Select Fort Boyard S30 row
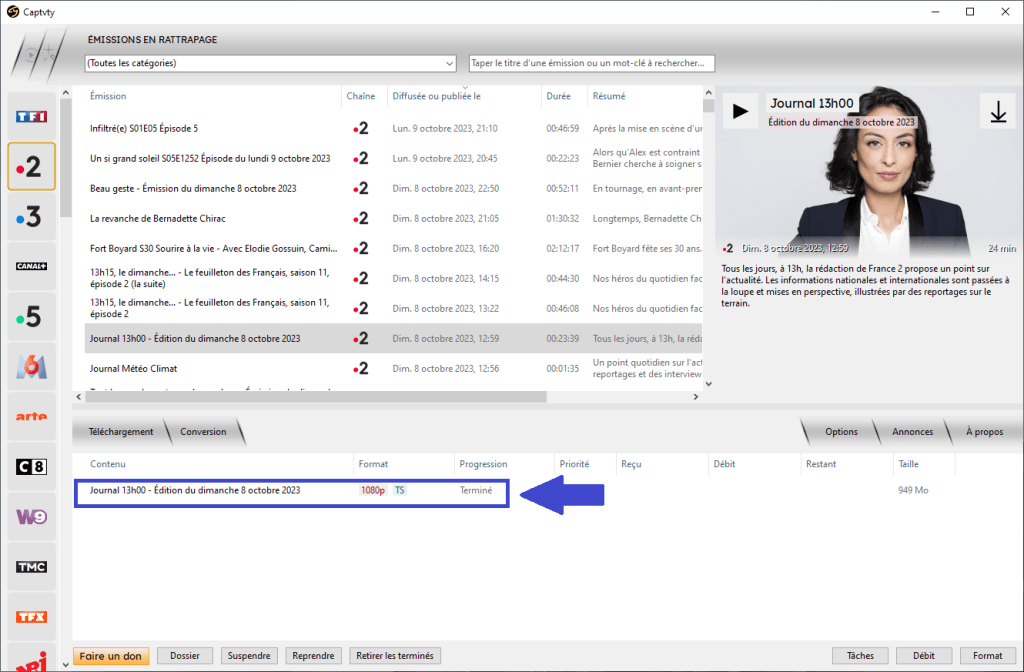The width and height of the screenshot is (1024, 672). (393, 249)
